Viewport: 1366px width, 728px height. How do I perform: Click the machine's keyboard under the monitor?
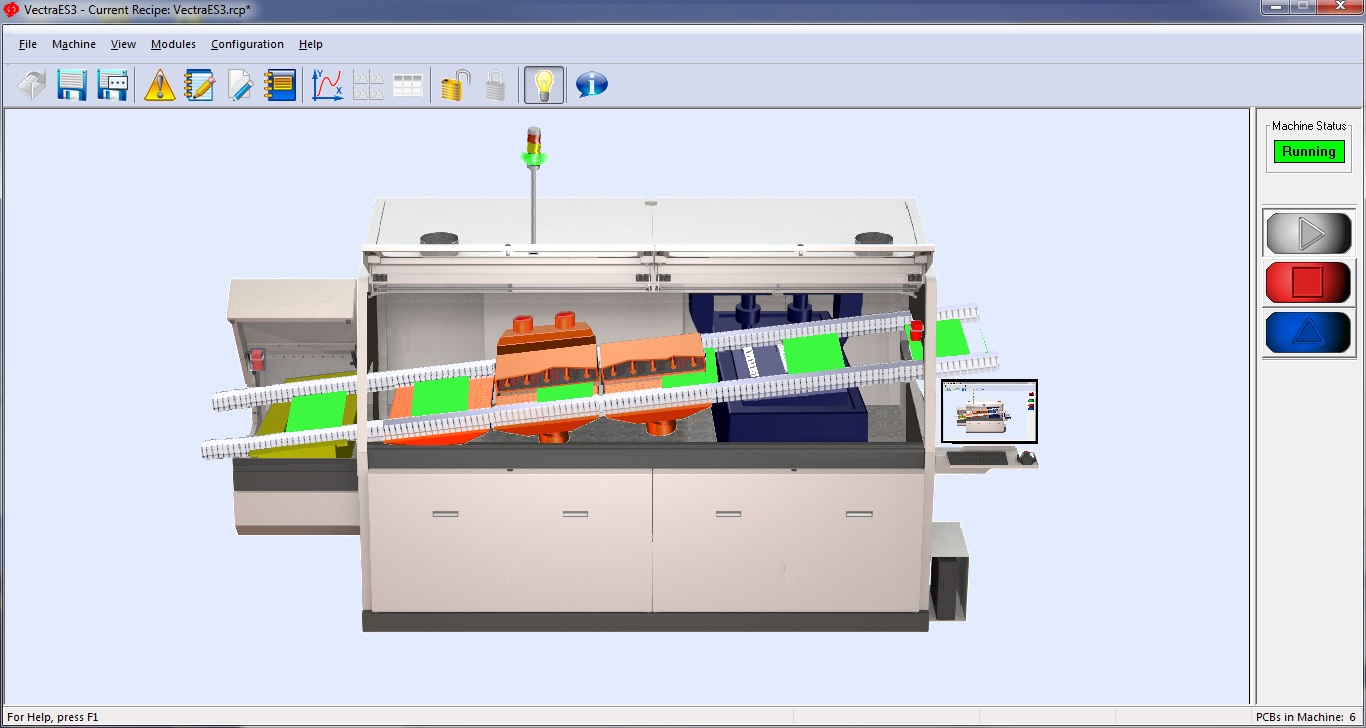click(x=978, y=458)
